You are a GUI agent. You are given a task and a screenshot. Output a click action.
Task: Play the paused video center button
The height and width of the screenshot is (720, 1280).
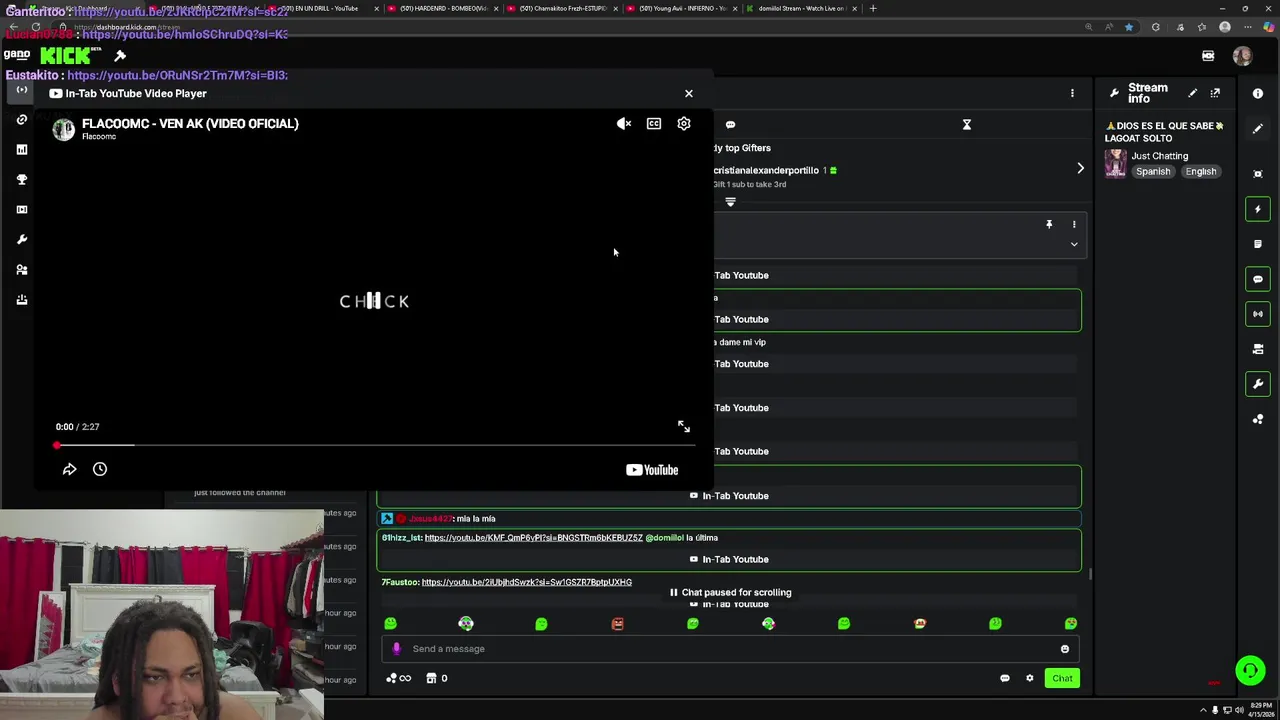(x=374, y=300)
